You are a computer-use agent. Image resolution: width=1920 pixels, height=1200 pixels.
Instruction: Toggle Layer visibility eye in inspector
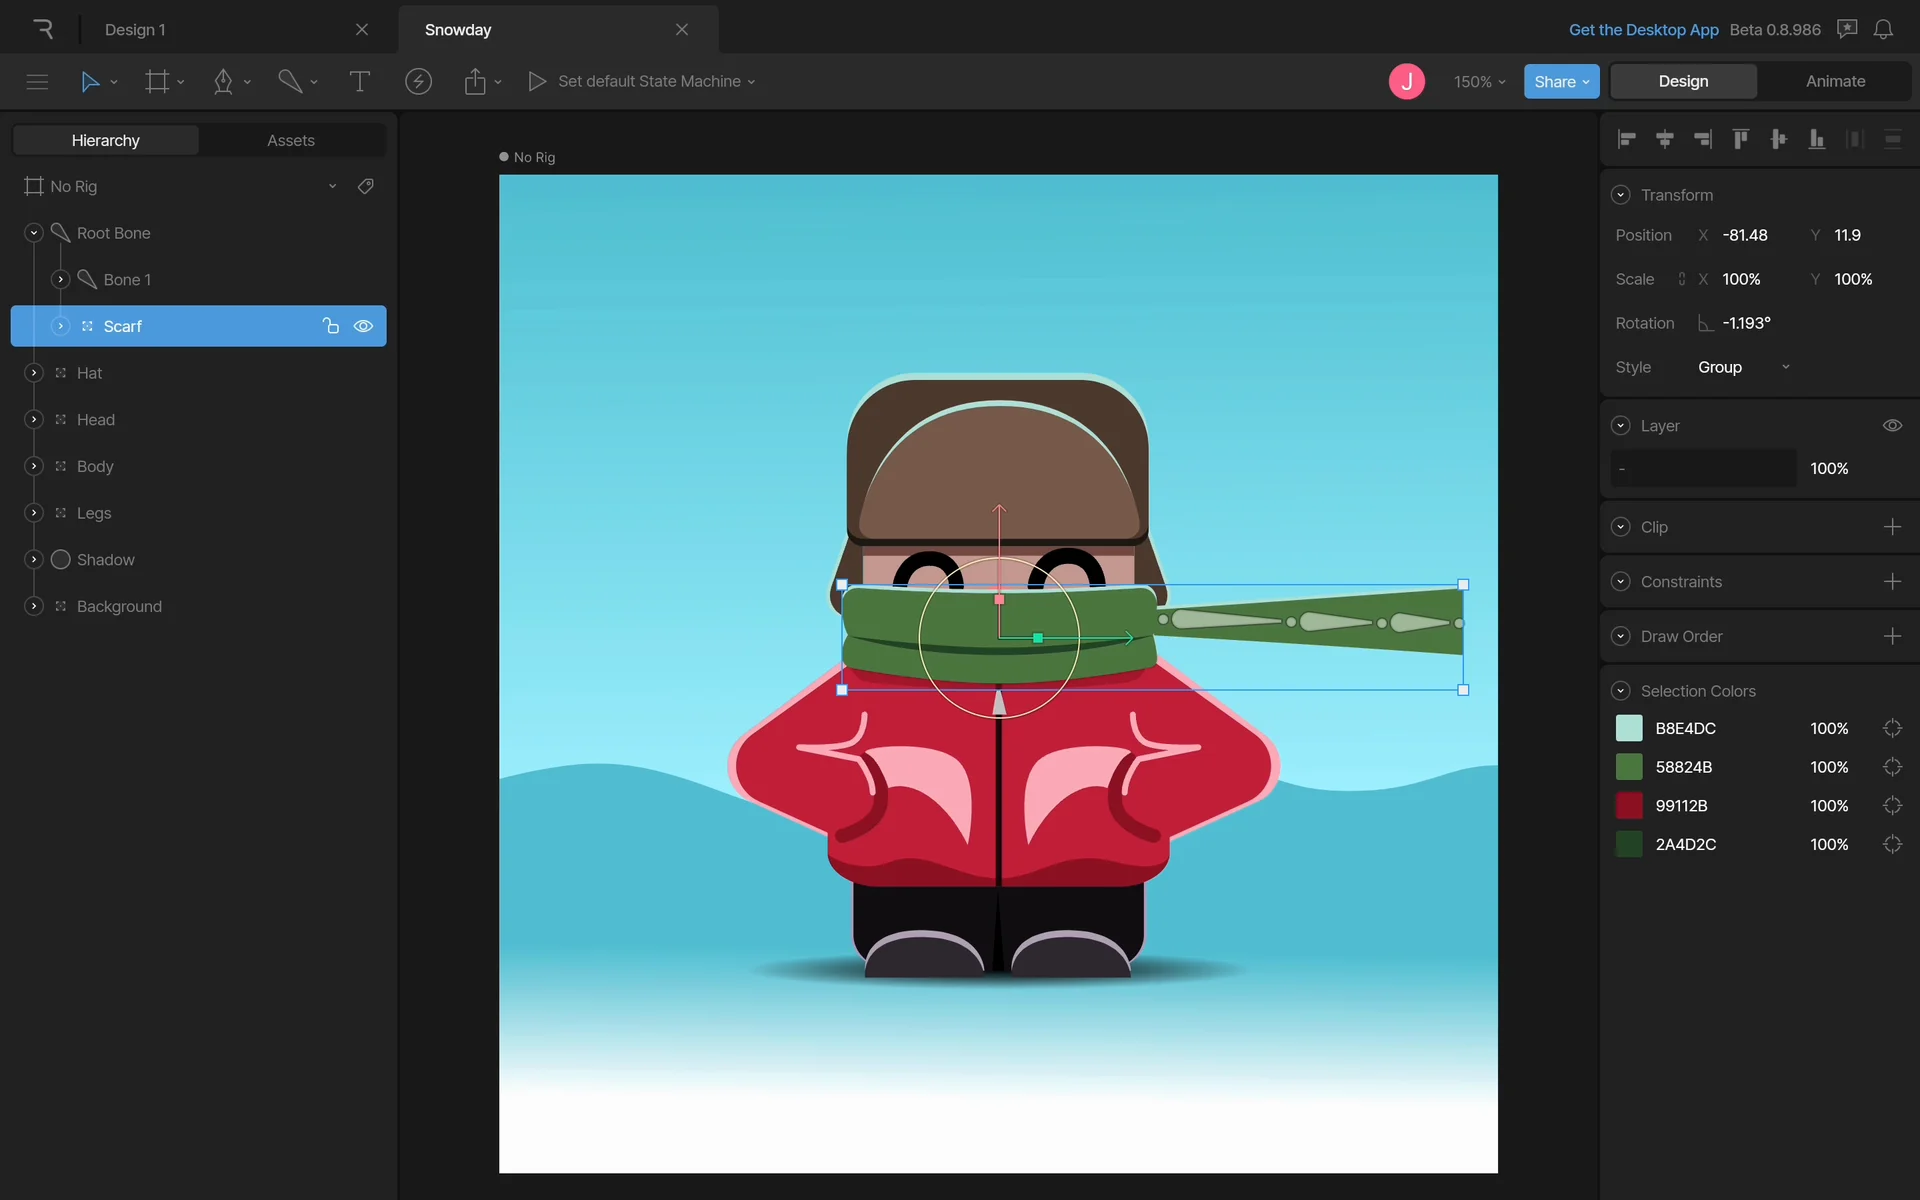coord(1892,426)
